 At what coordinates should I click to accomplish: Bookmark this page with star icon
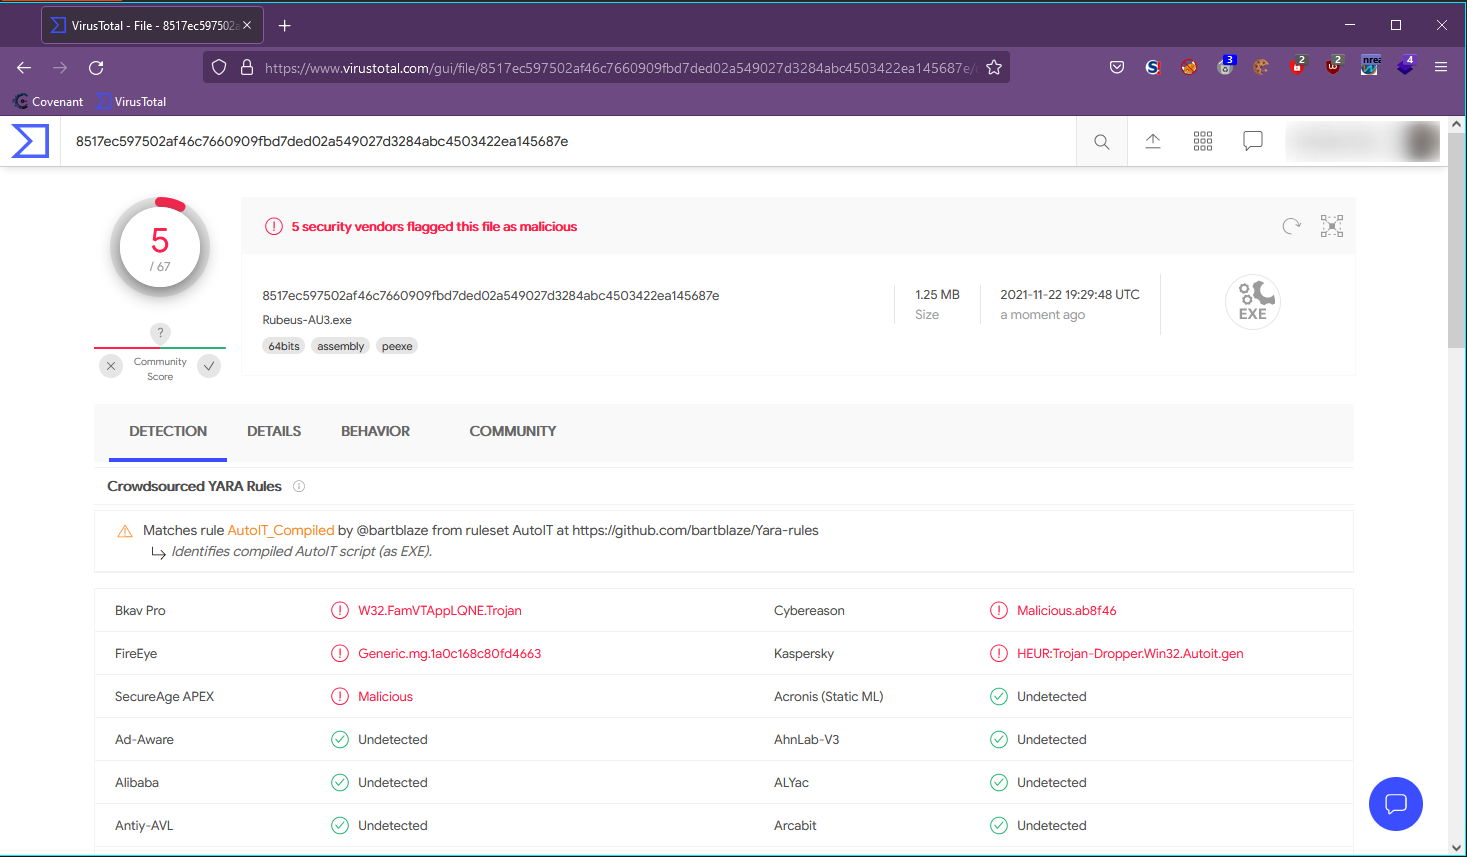[x=994, y=68]
